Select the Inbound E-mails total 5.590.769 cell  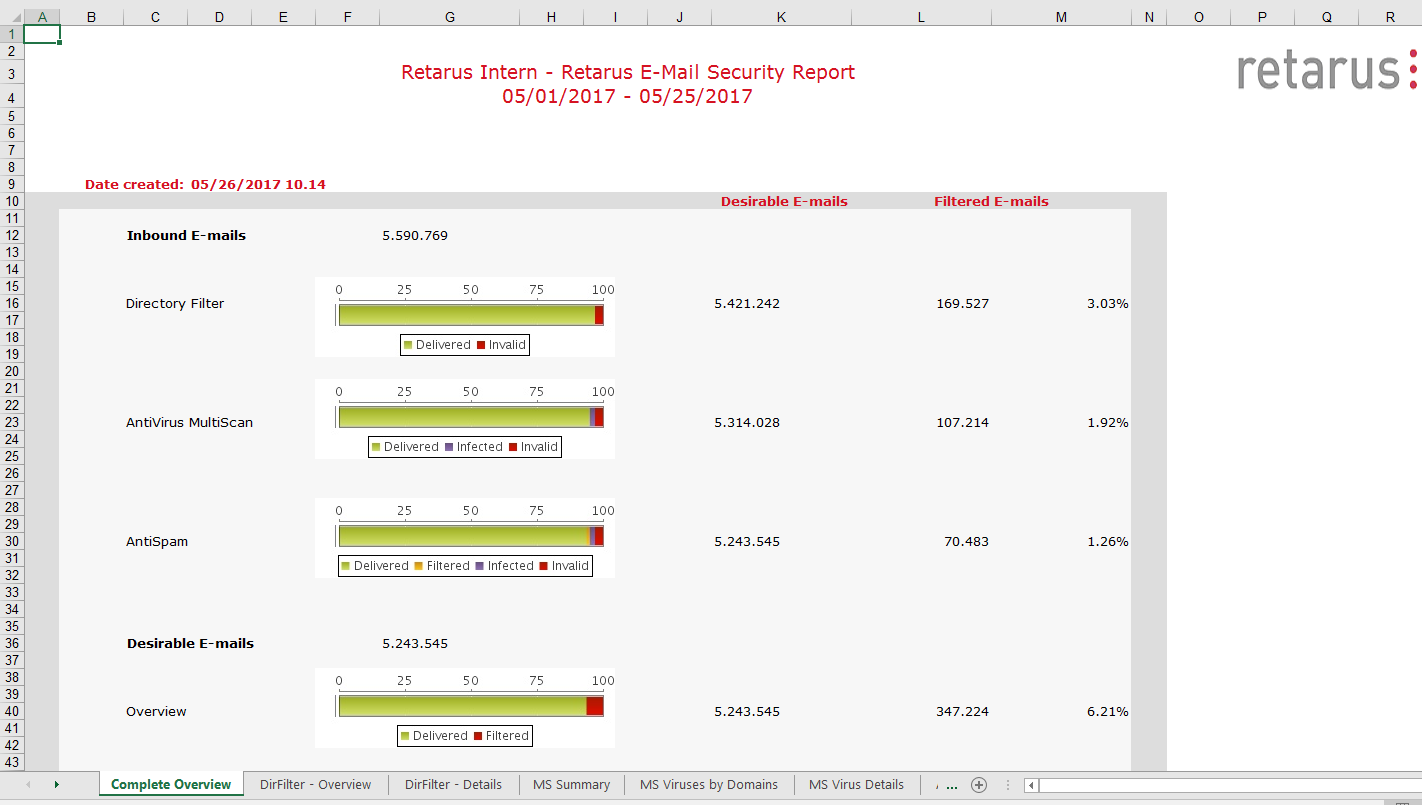pos(415,236)
